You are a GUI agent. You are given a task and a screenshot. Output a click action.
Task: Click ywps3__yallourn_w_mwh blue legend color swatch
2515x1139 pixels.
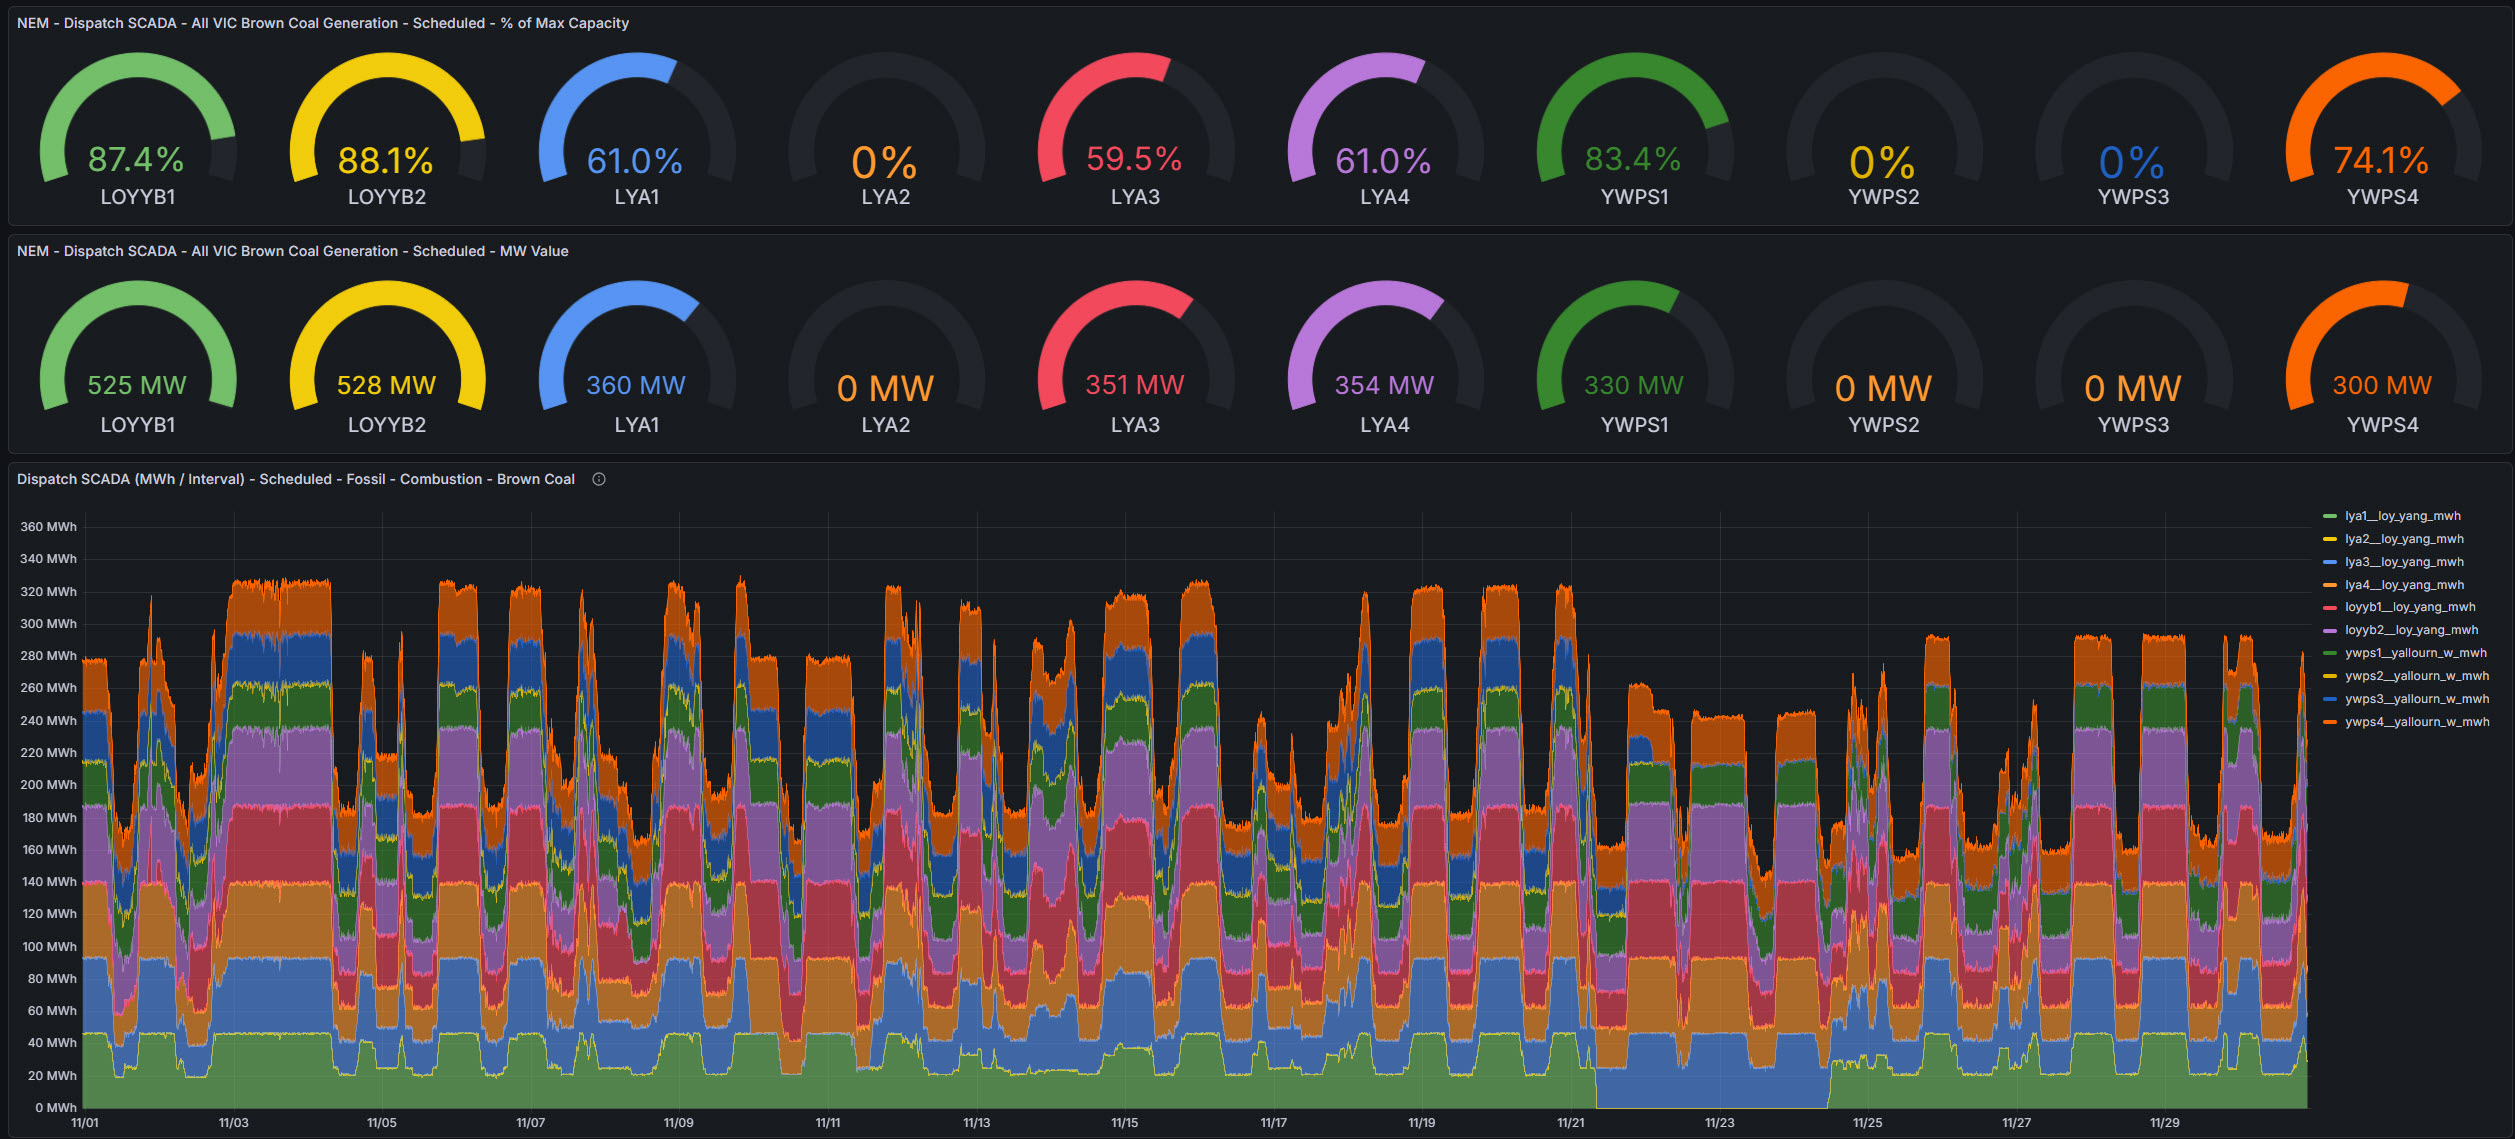(2330, 699)
